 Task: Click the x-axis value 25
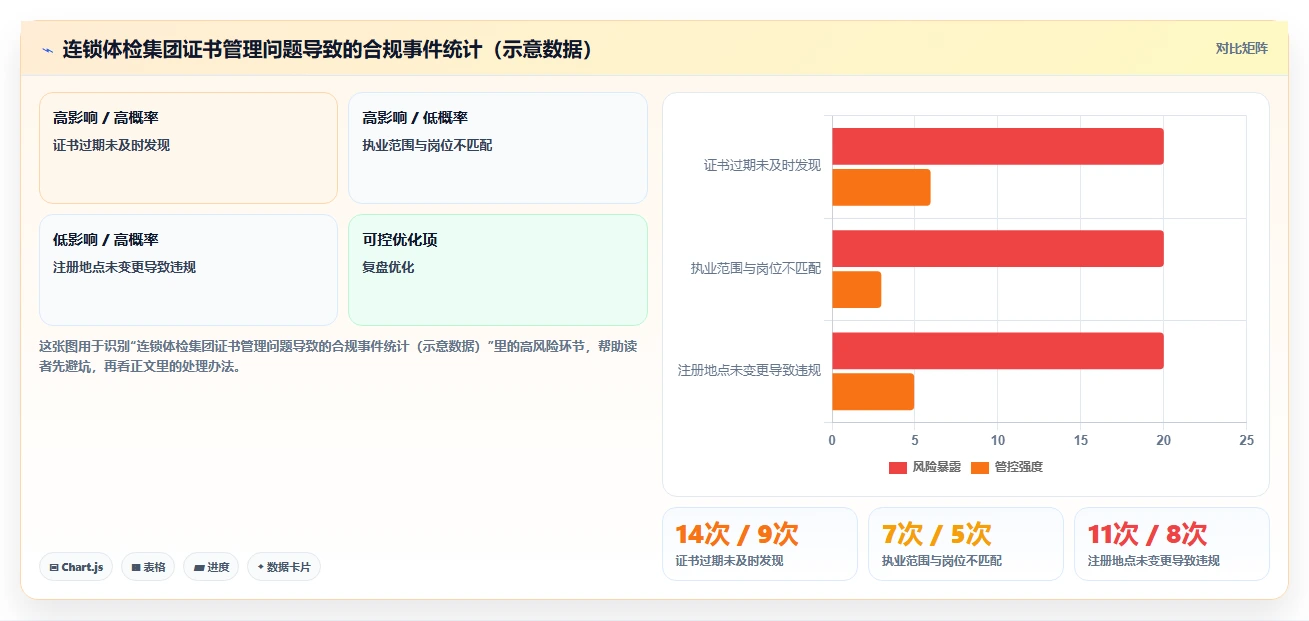point(1246,440)
